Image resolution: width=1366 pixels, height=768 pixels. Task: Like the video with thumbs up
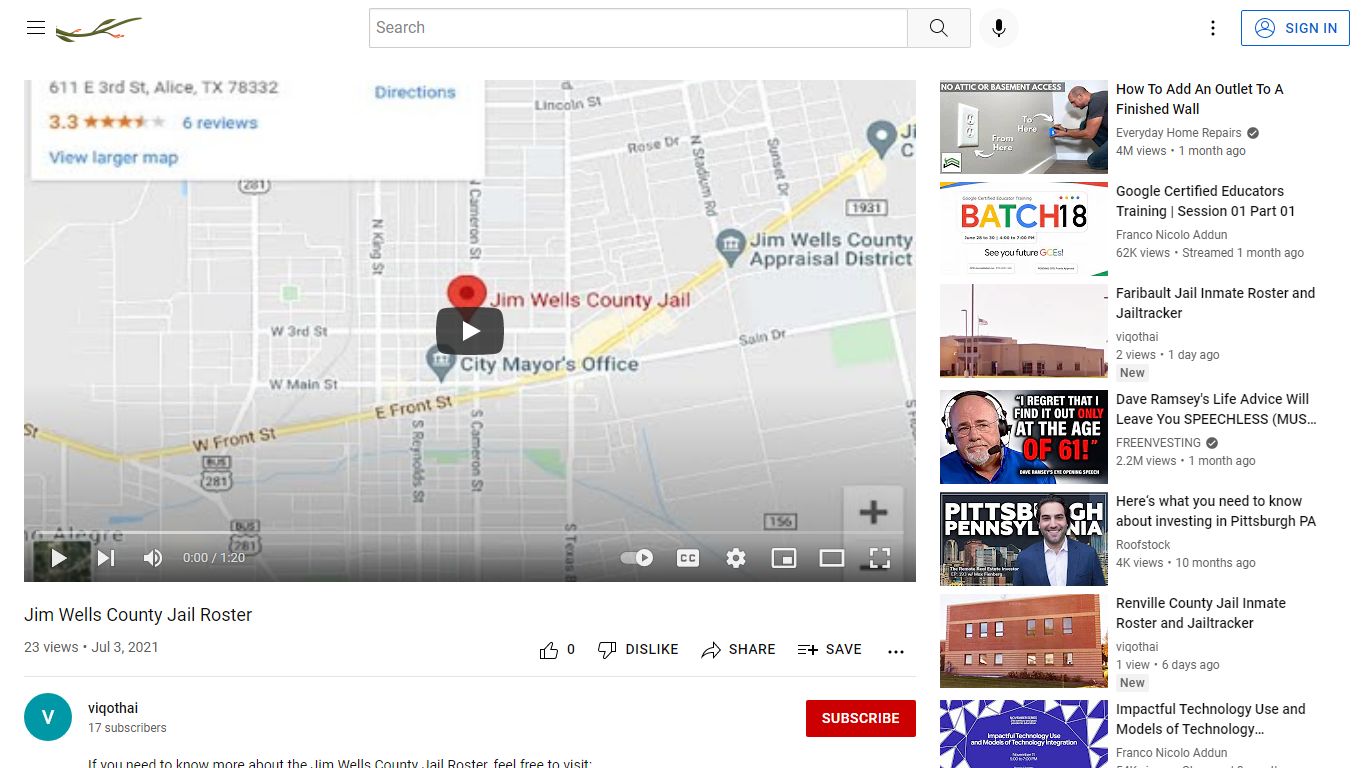pos(557,650)
